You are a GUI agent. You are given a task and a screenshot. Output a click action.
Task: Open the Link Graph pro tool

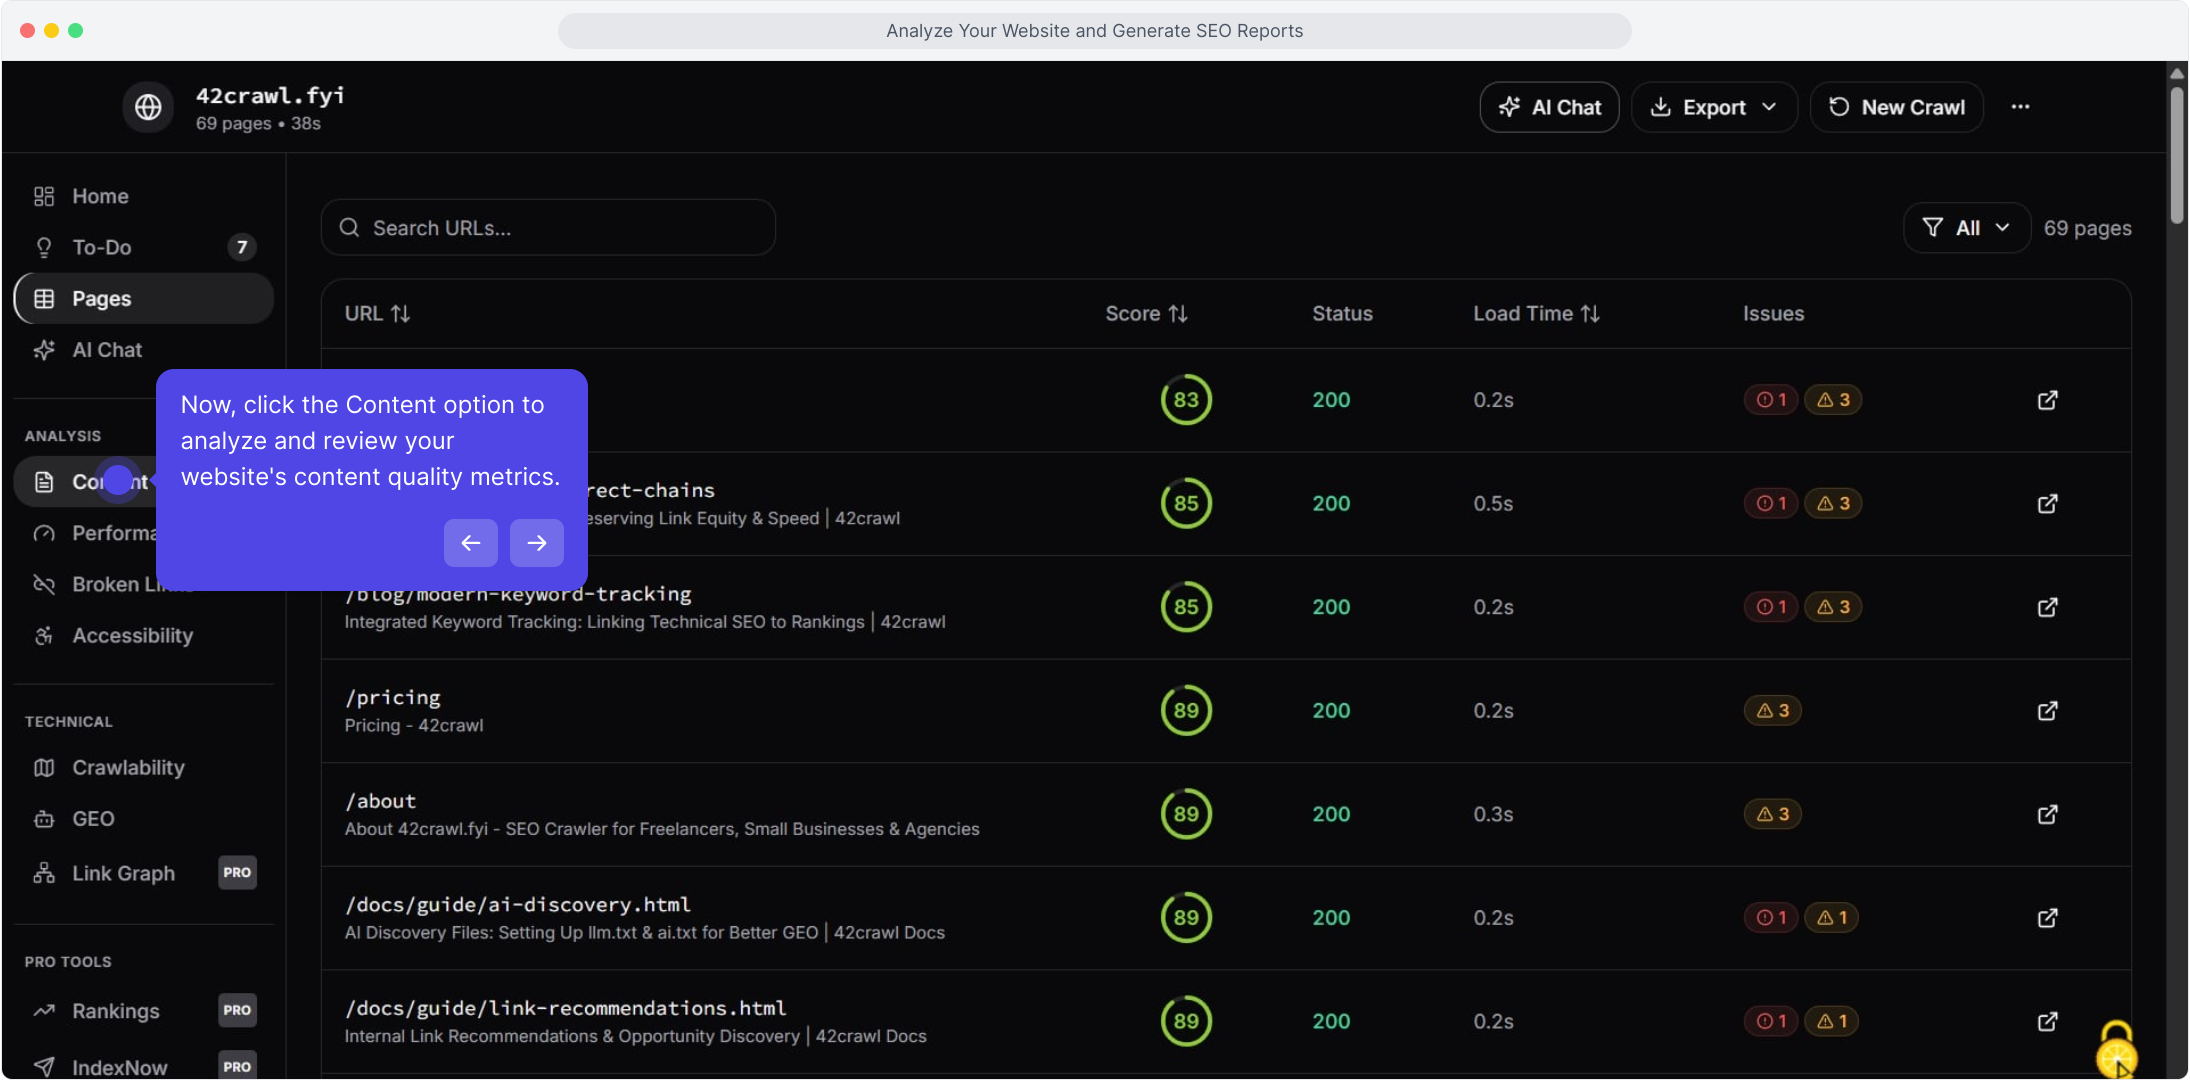pos(123,873)
